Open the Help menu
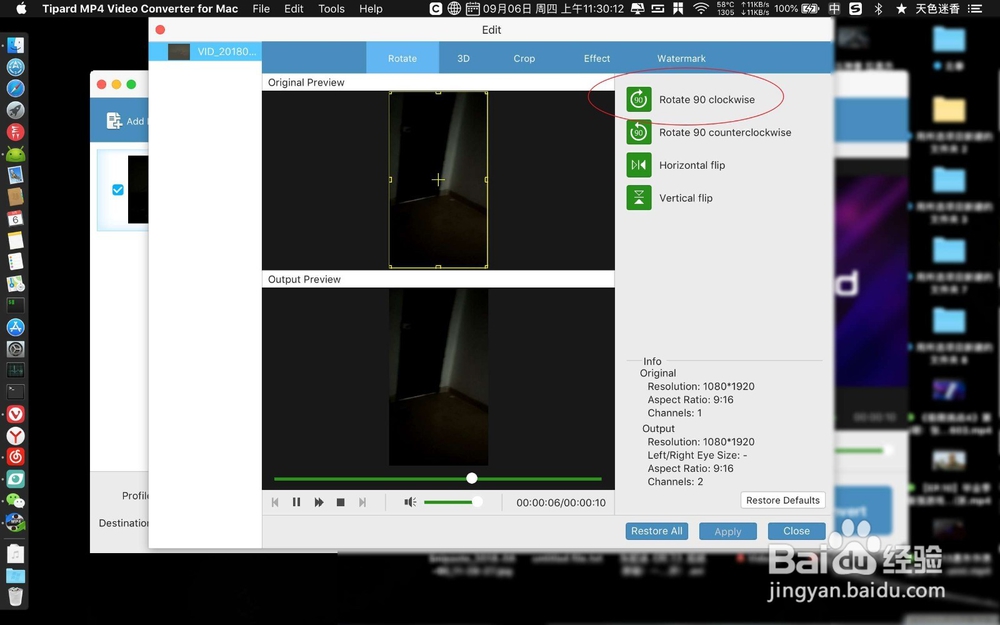 pyautogui.click(x=371, y=8)
